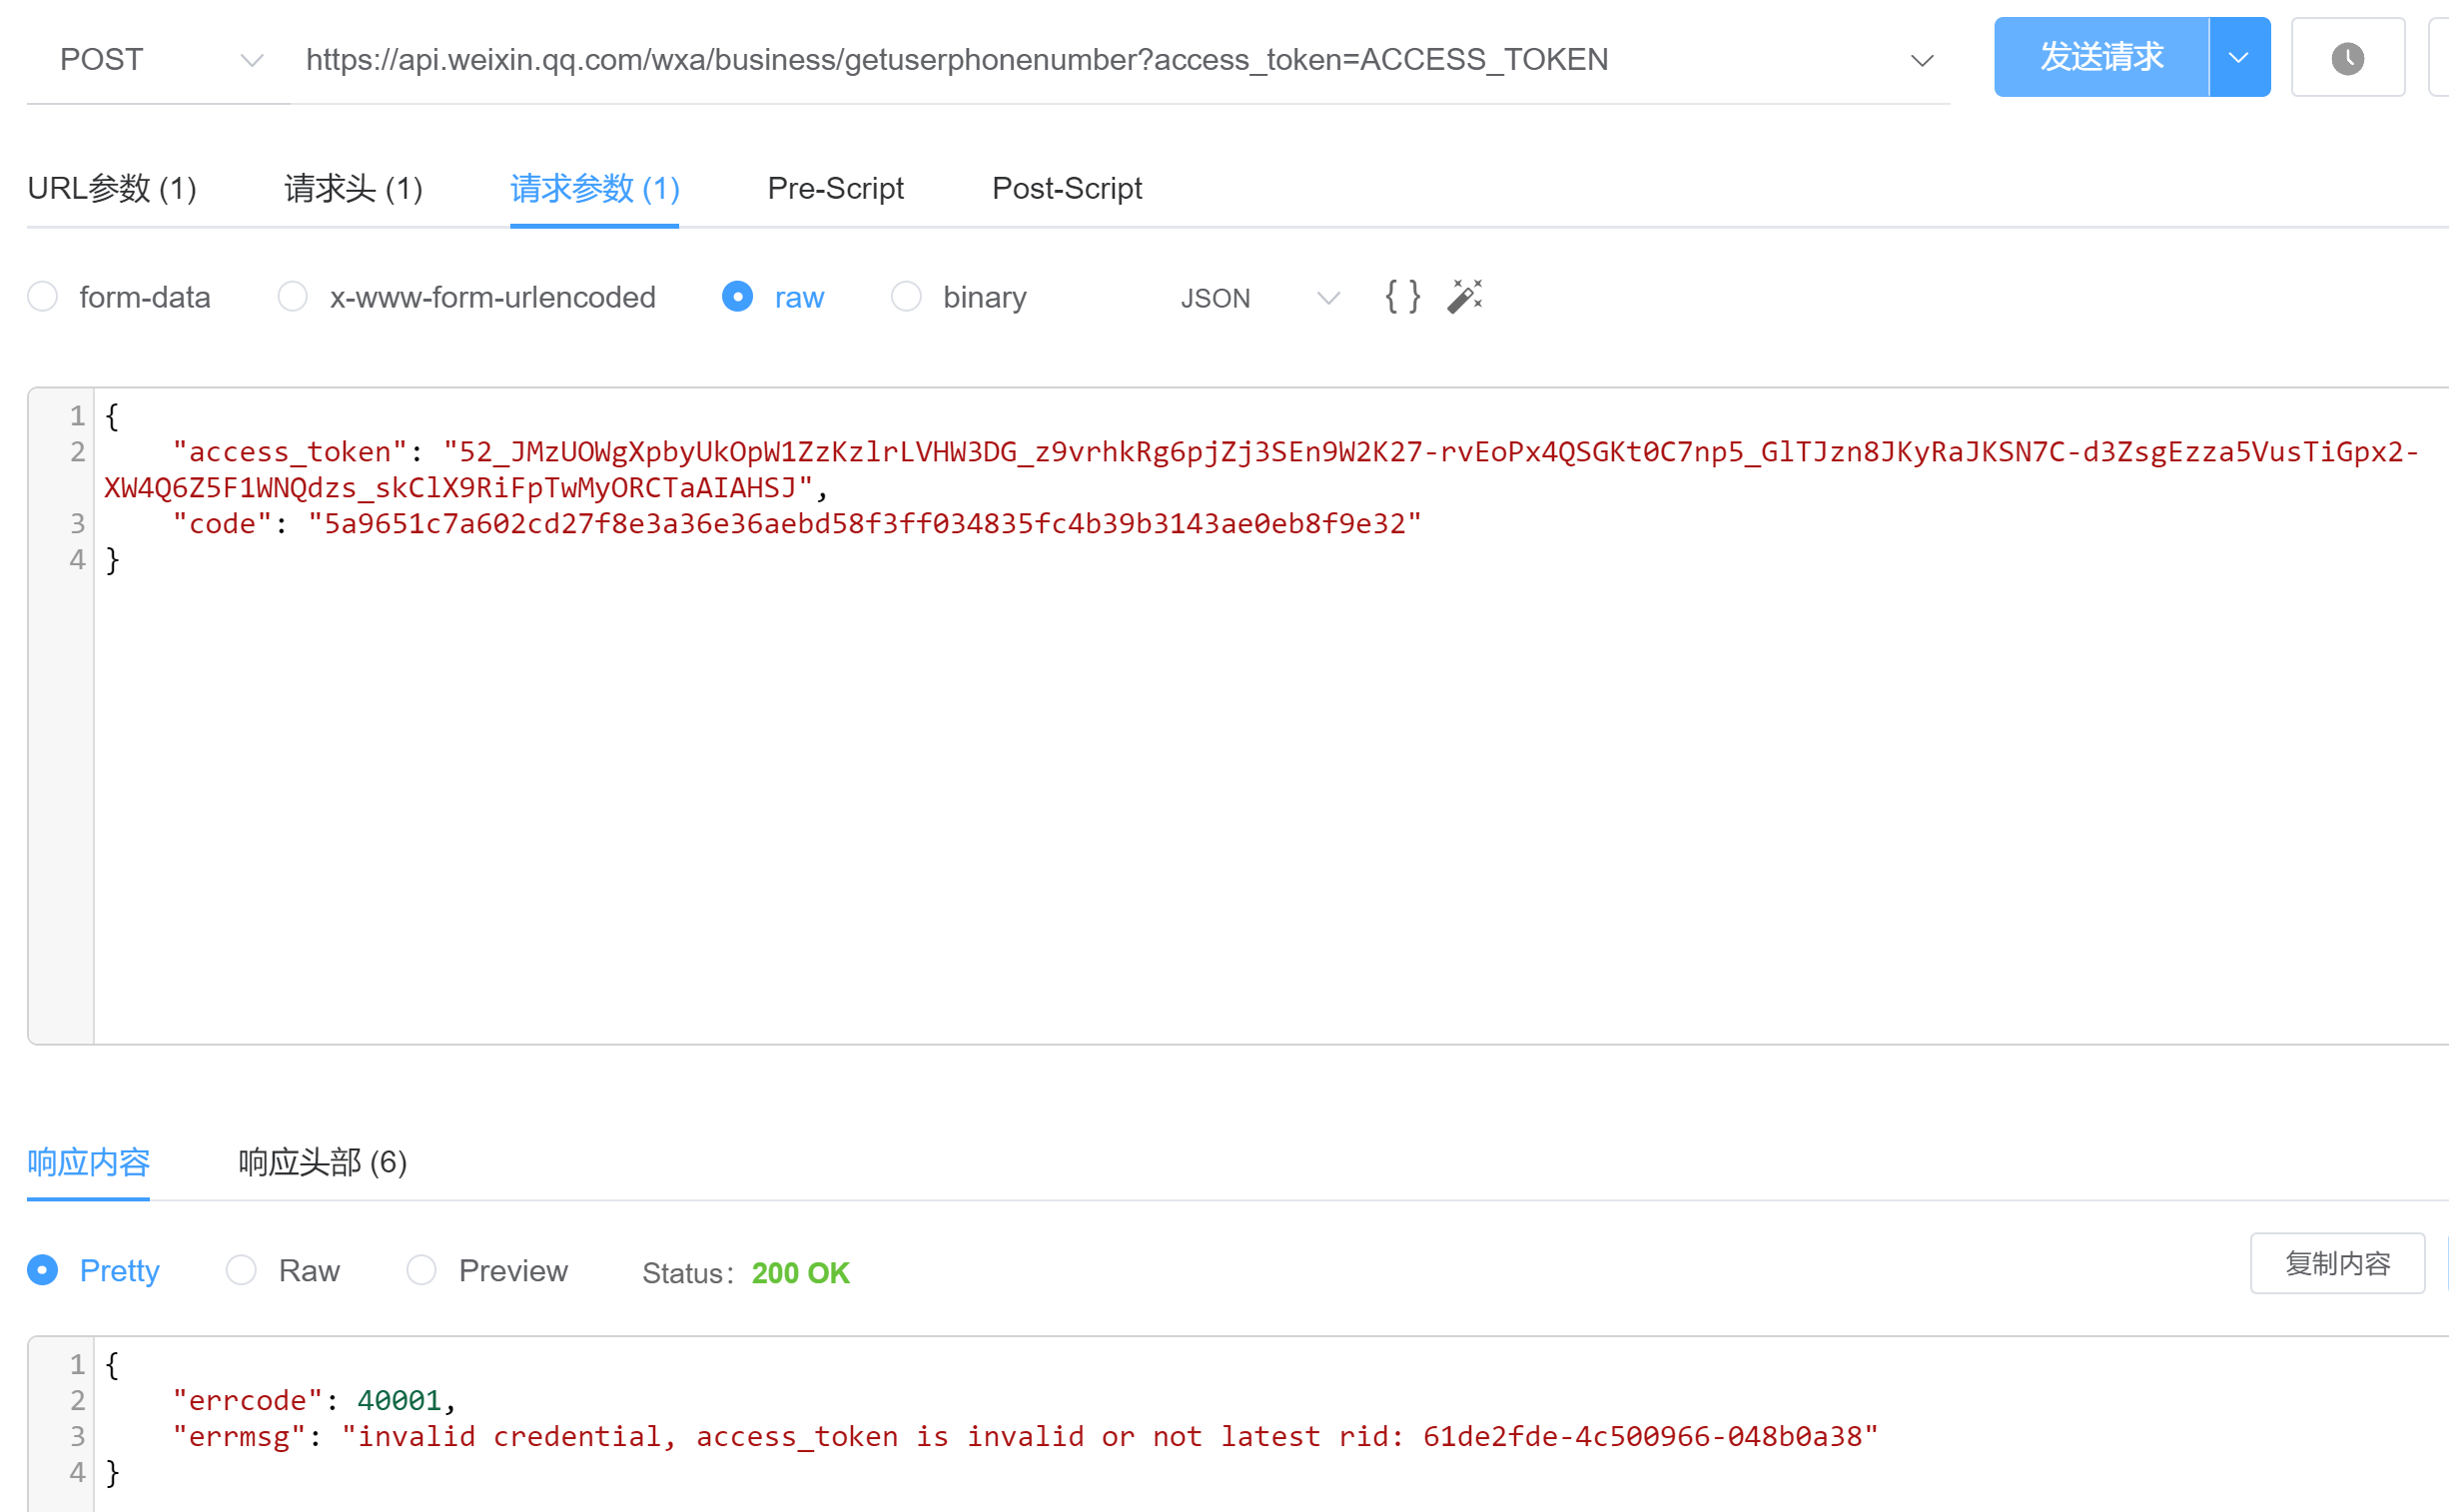Select the form-data radio button
The height and width of the screenshot is (1512, 2449).
43,297
